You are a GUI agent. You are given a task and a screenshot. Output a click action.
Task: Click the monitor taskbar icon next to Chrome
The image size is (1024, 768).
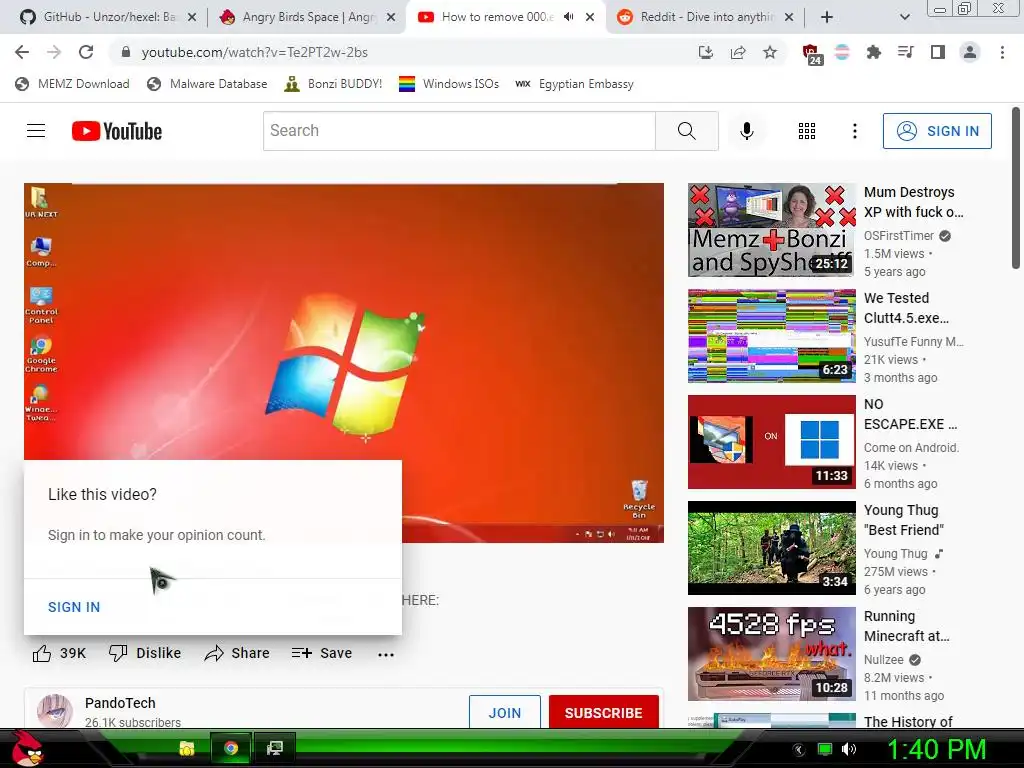pyautogui.click(x=275, y=748)
